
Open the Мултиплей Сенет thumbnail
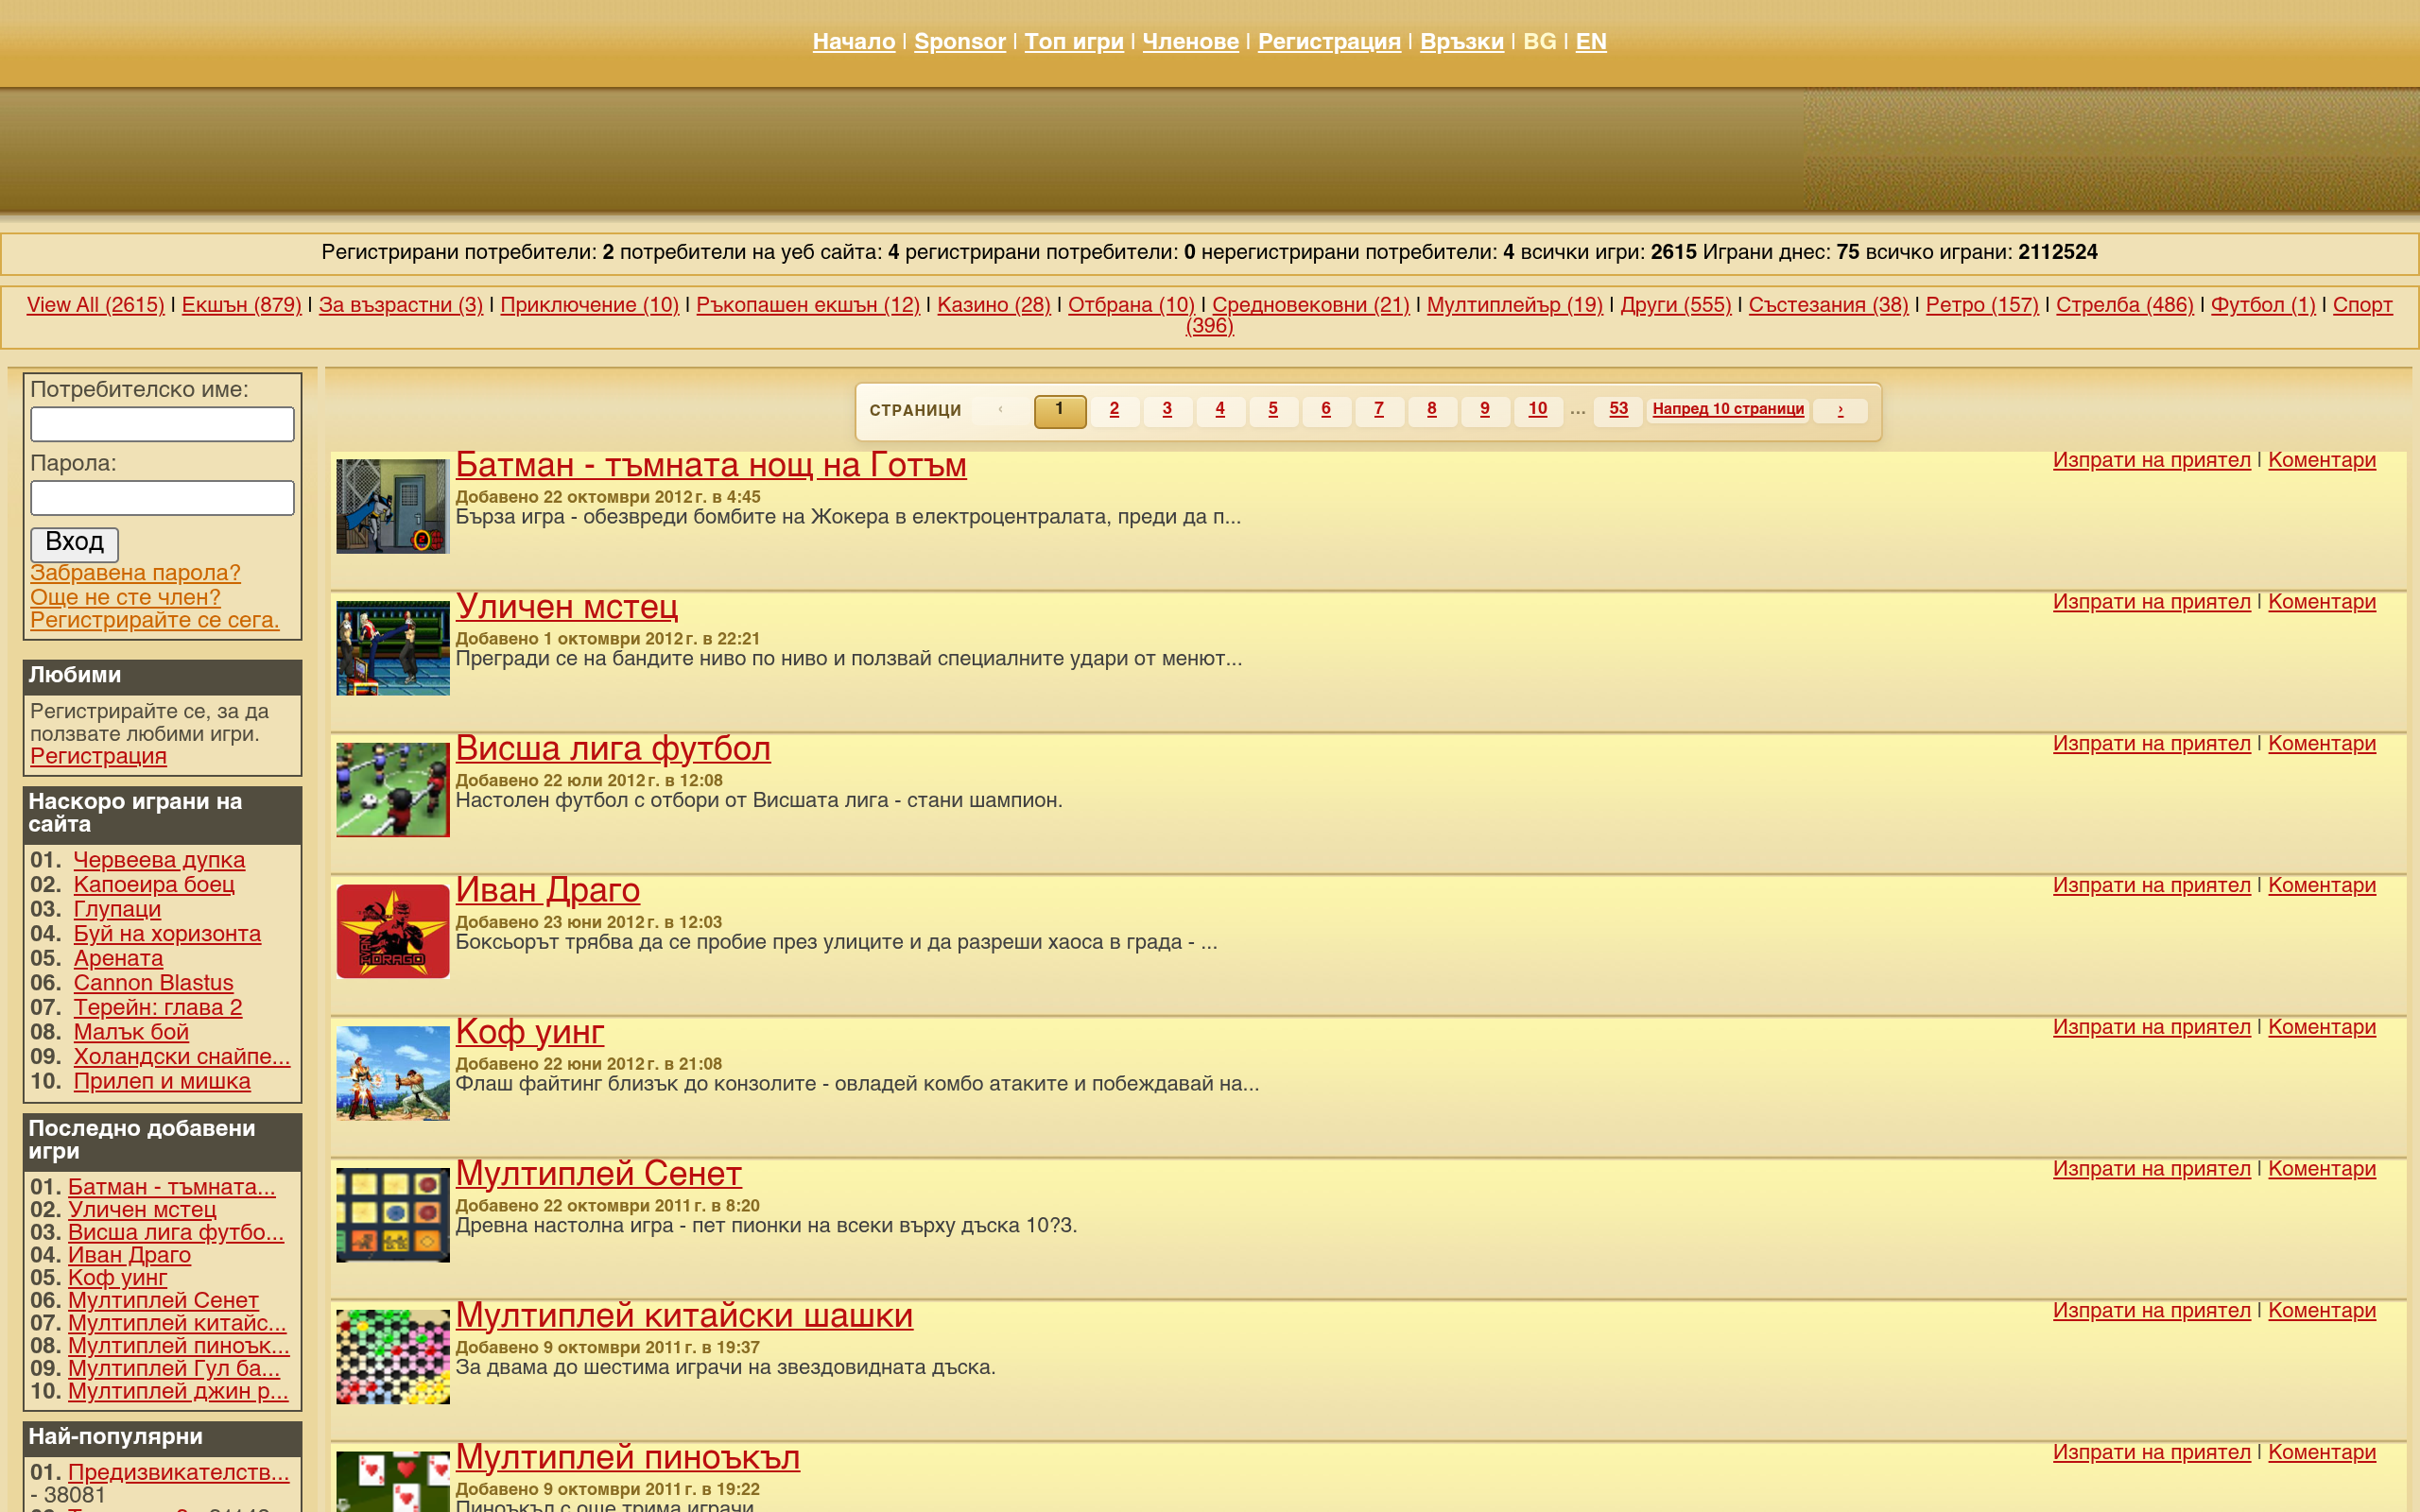pyautogui.click(x=392, y=1215)
